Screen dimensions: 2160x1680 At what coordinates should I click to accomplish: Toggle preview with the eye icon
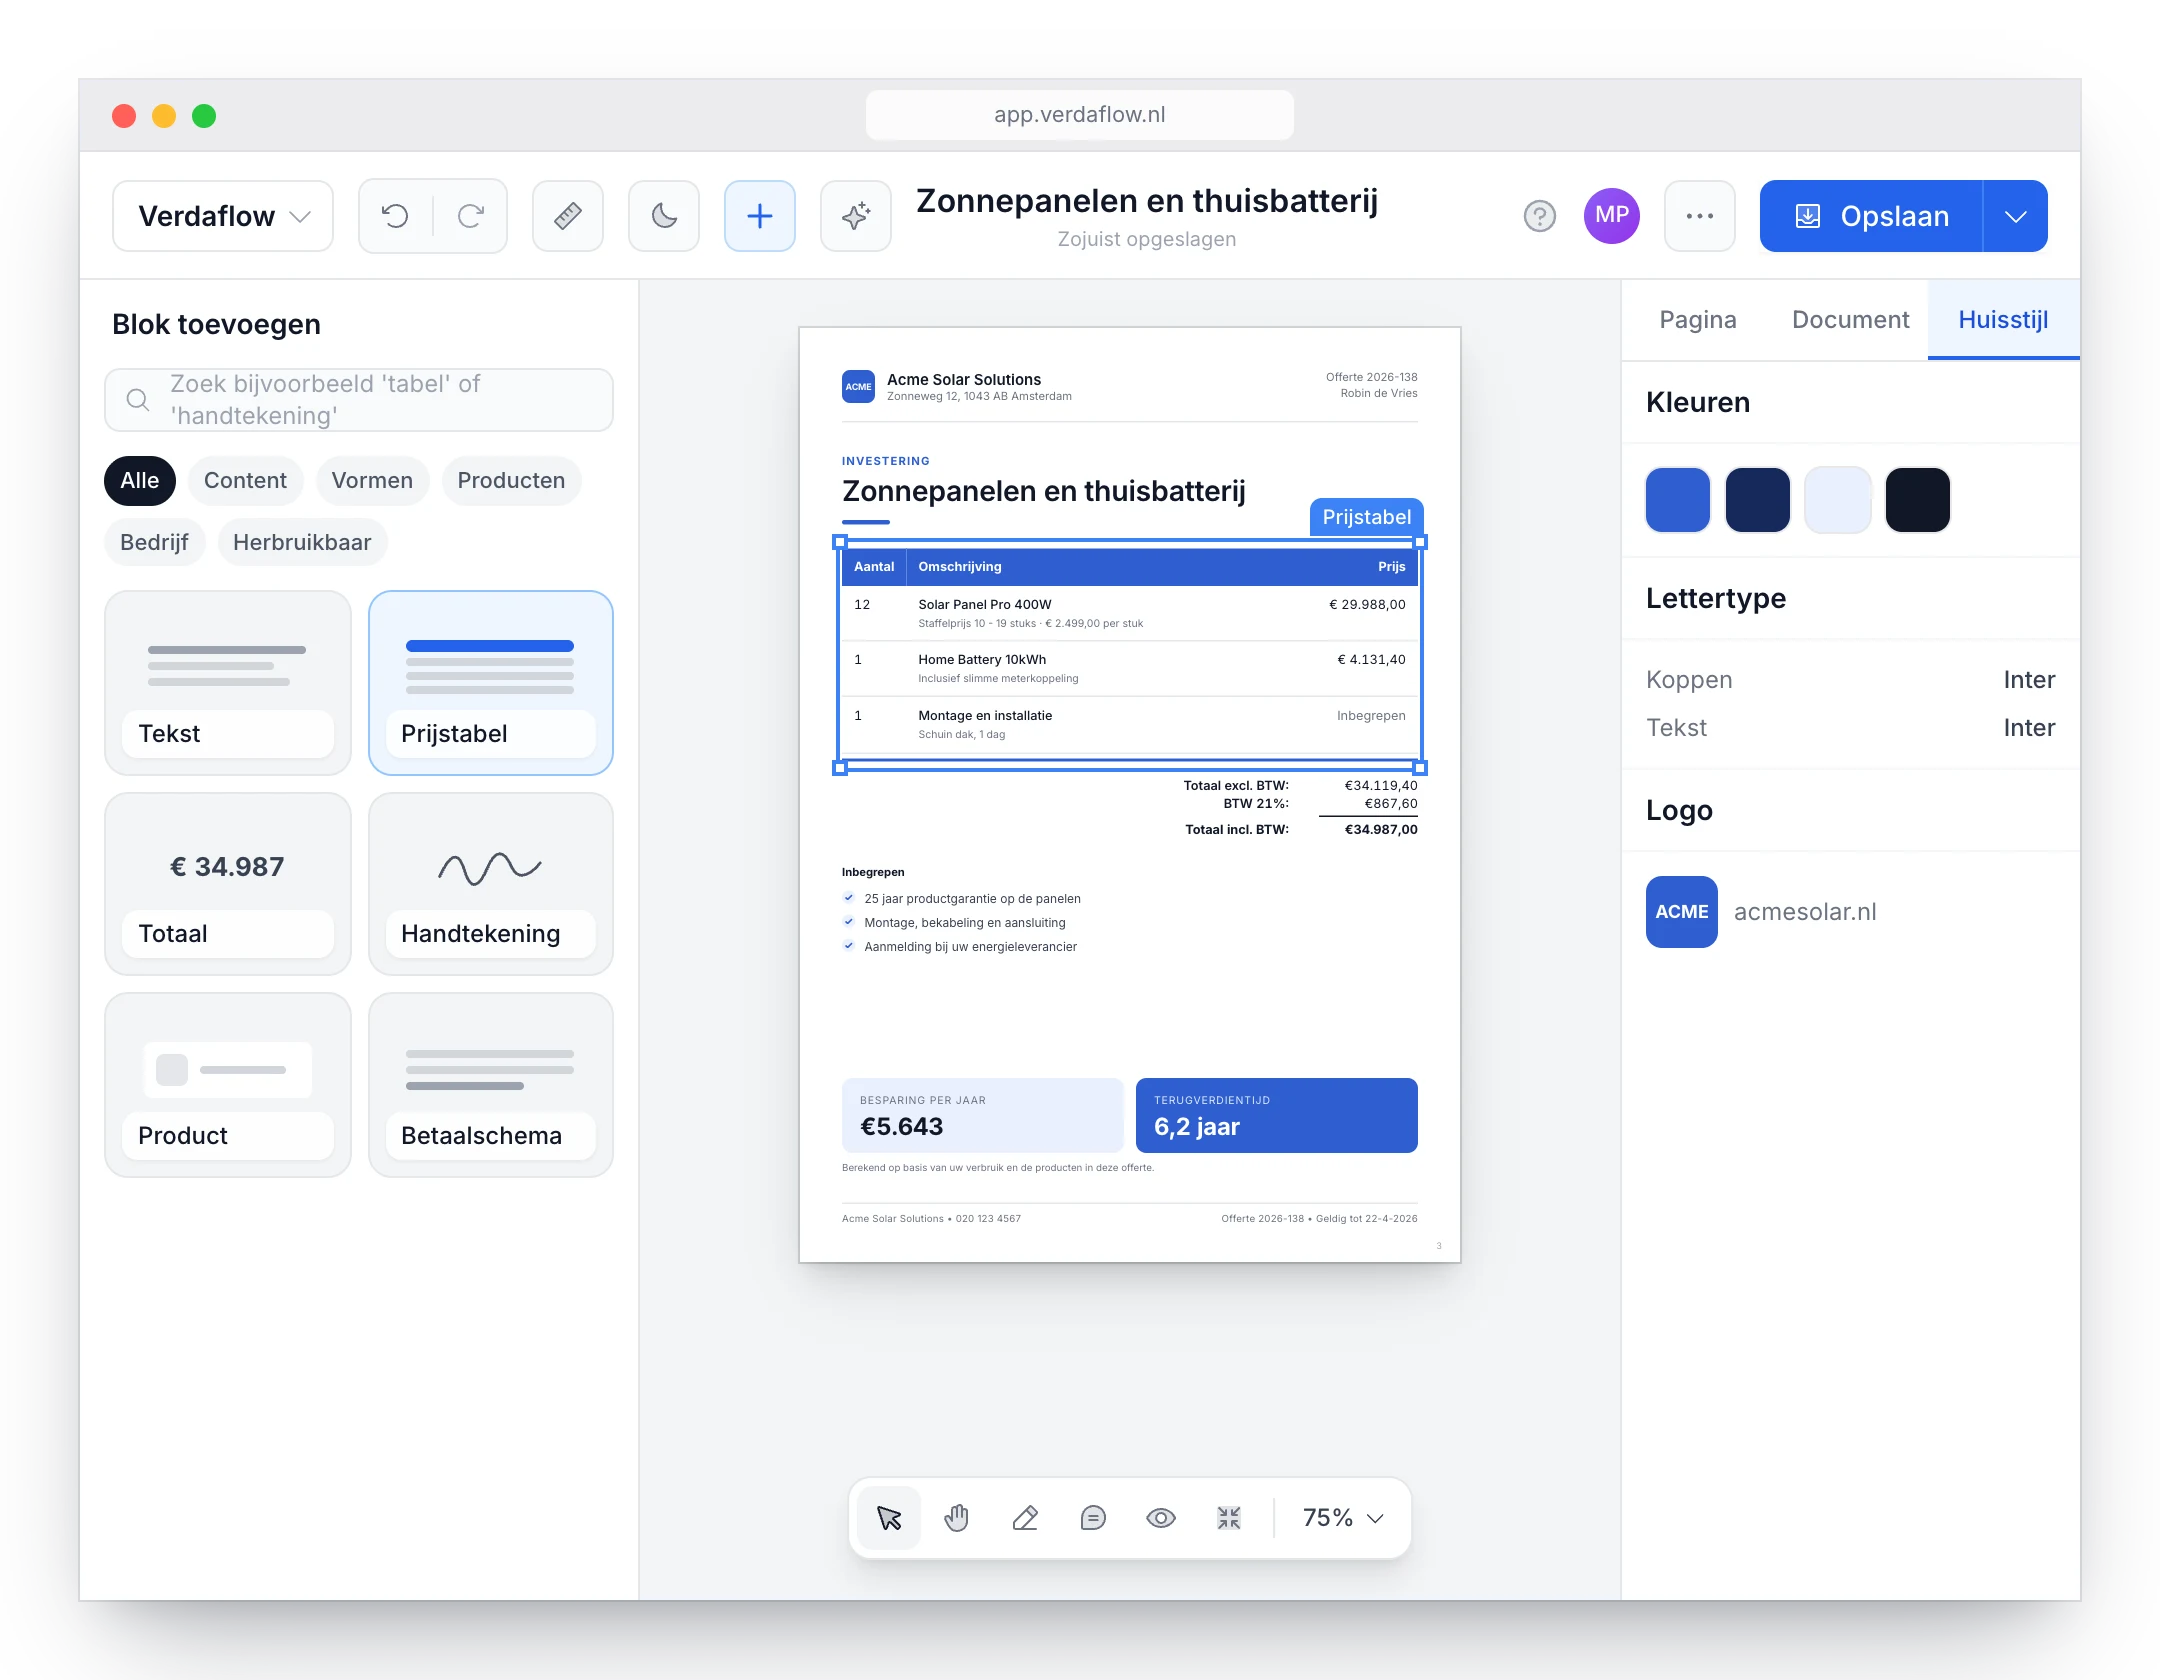click(1161, 1518)
